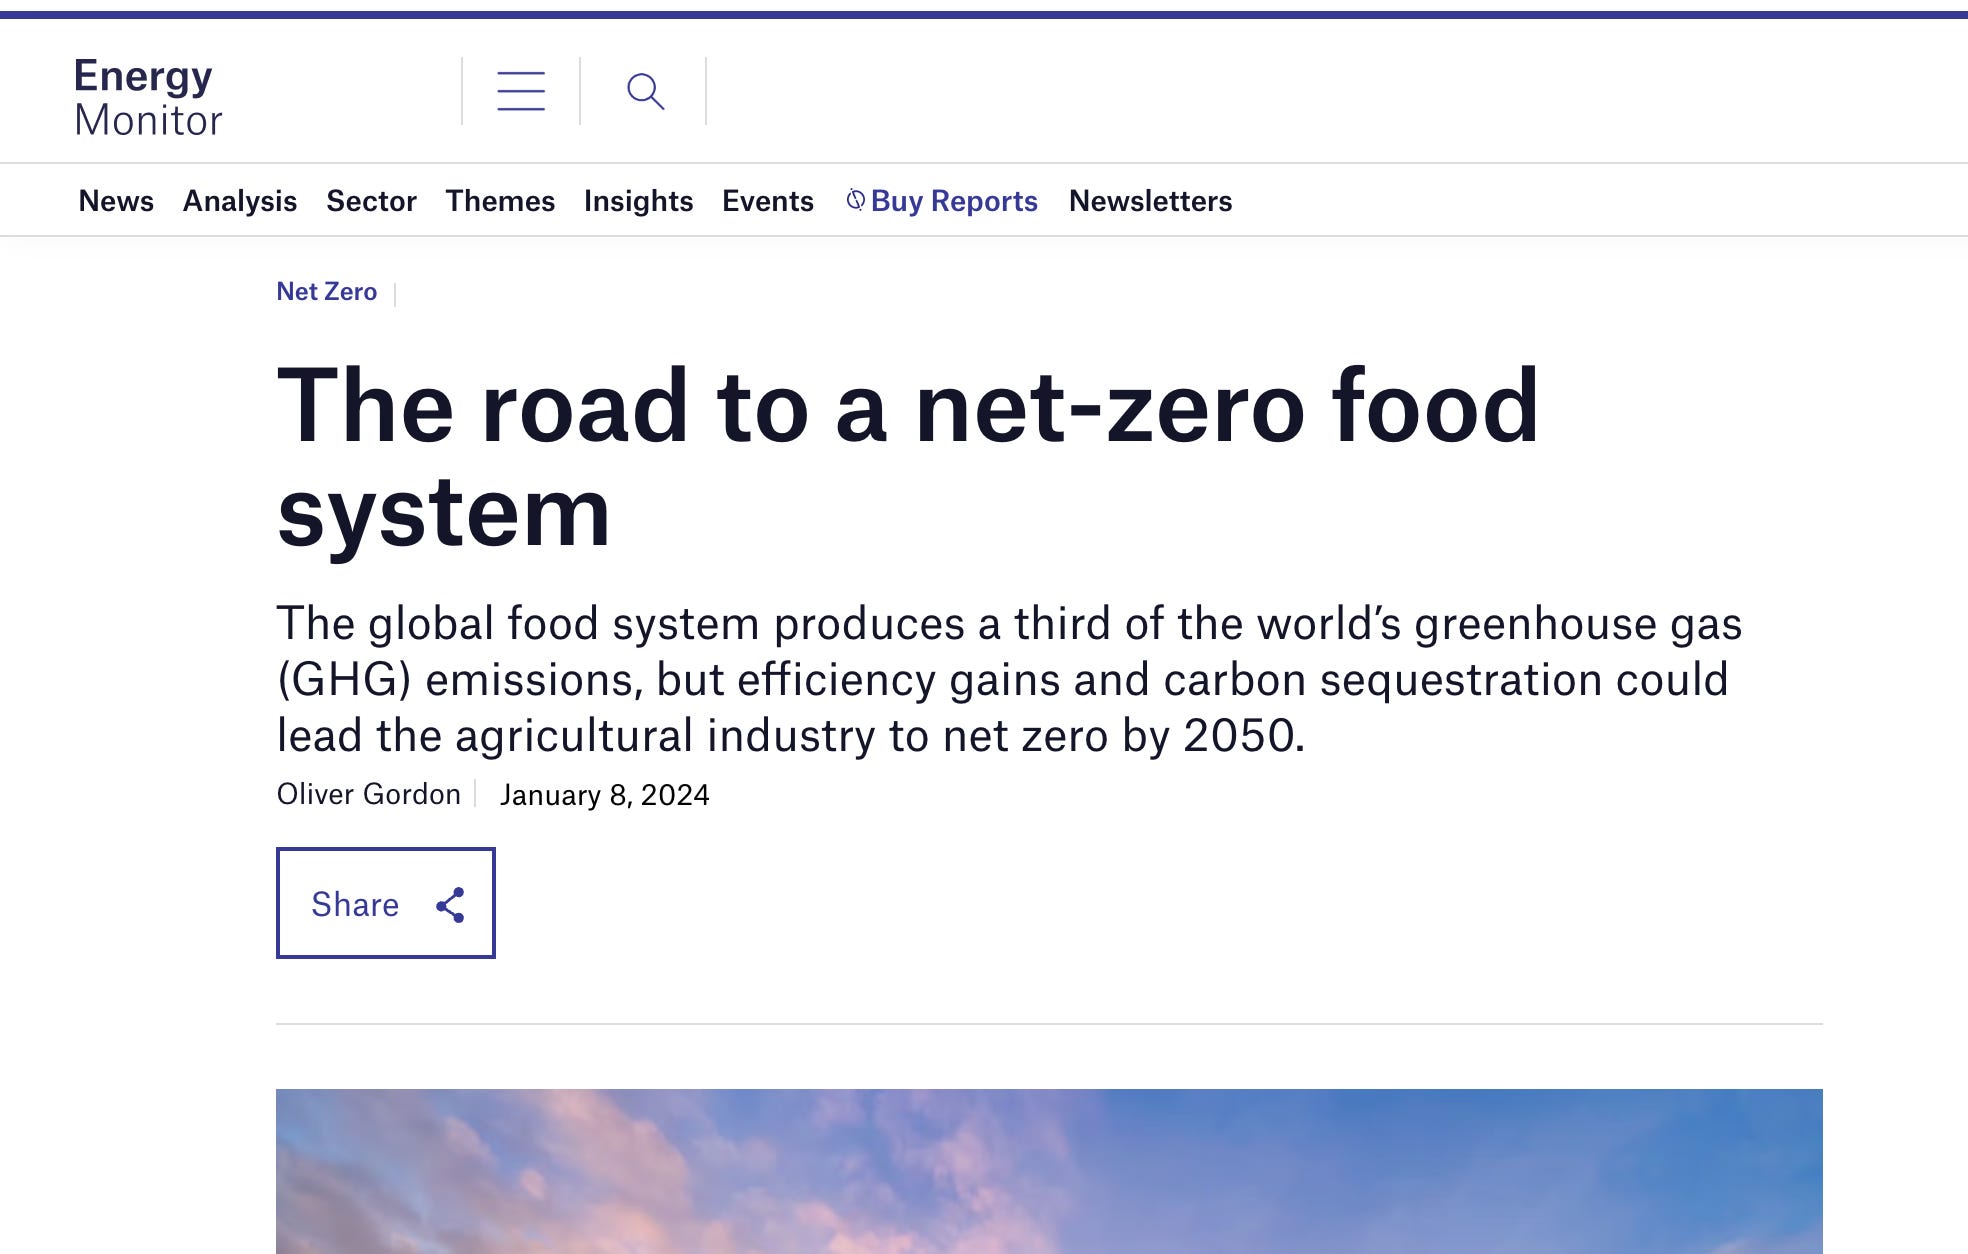Click the share network icon
Screen dimensions: 1968x1254
[450, 904]
